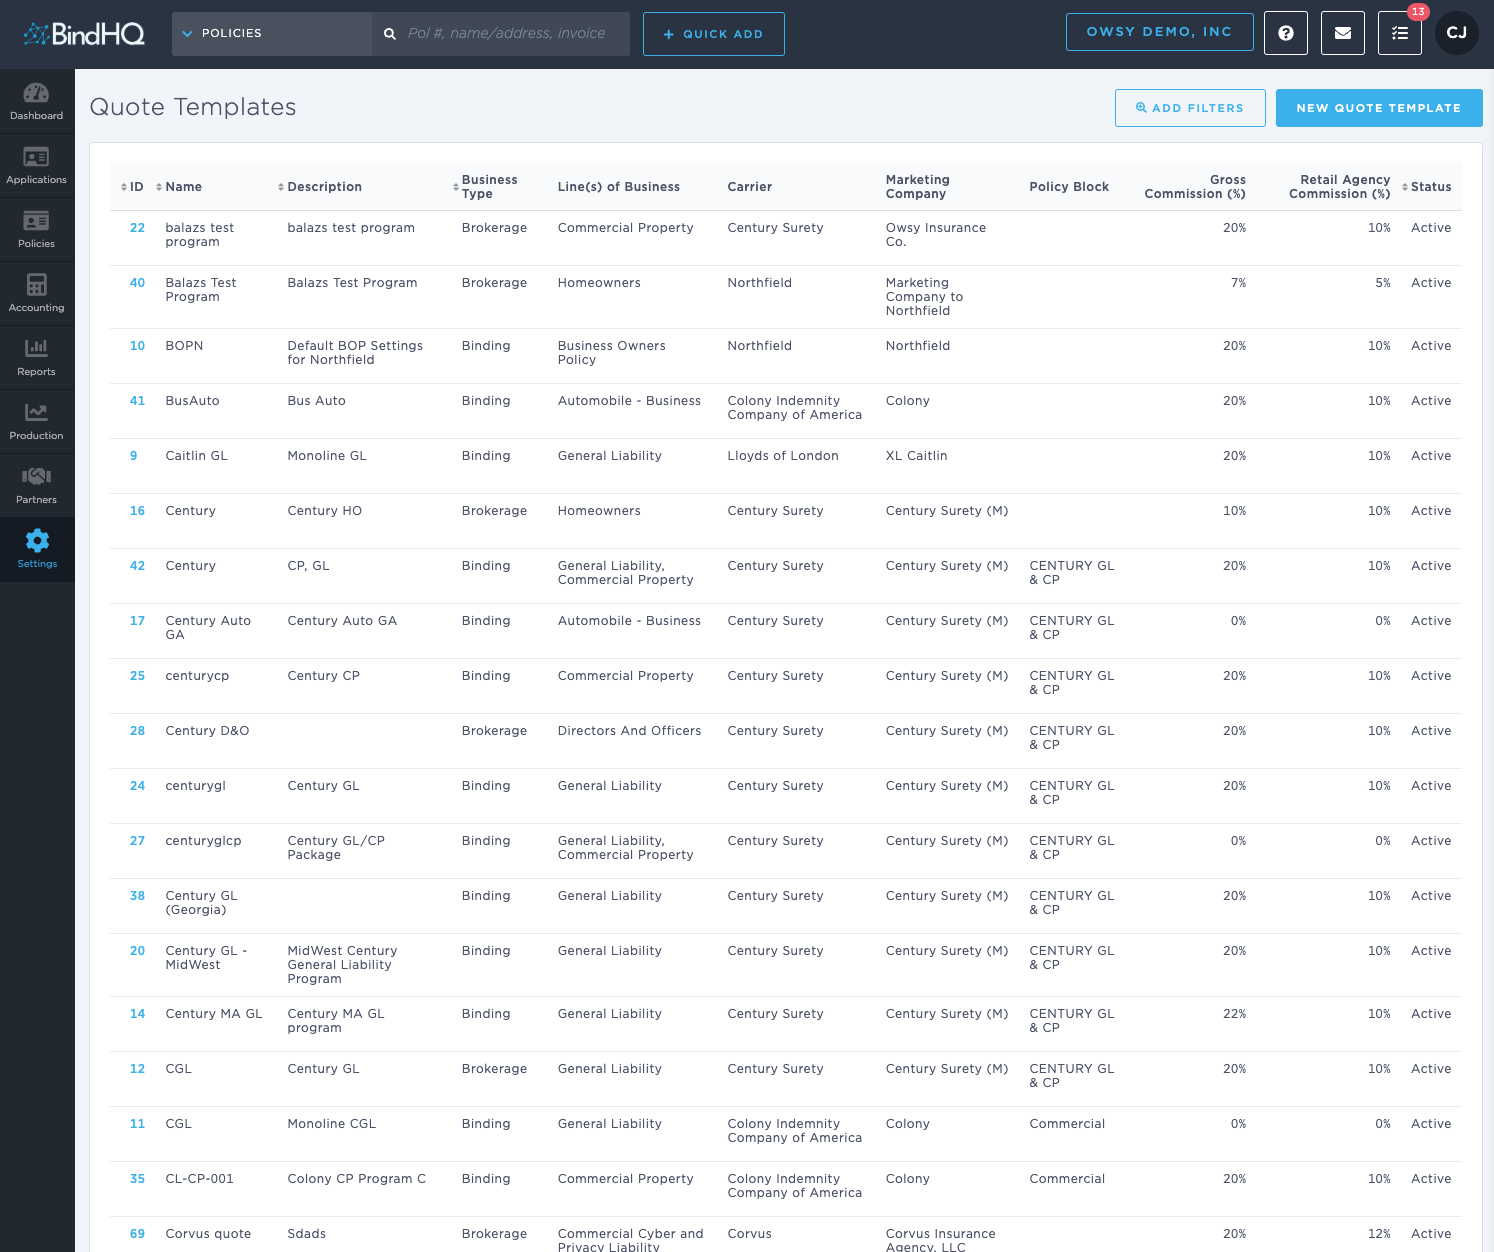Image resolution: width=1494 pixels, height=1252 pixels.
Task: Open quote template ID 16
Action: 138,511
